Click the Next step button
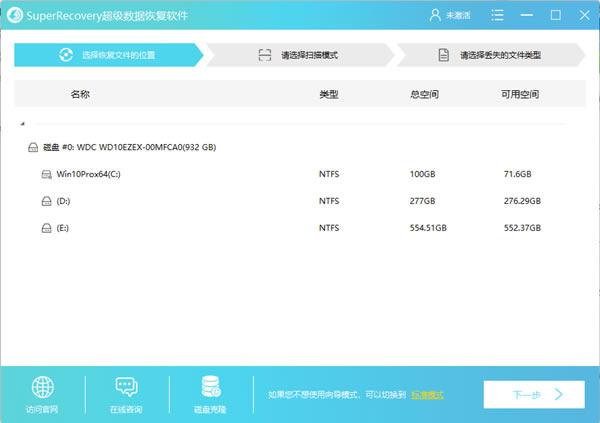 [533, 394]
